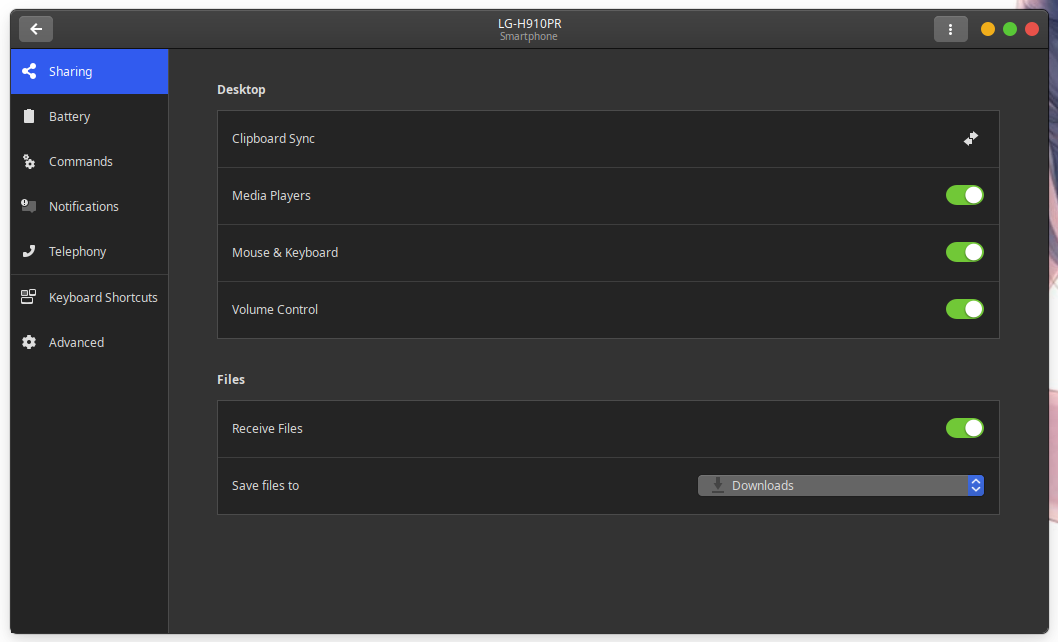Click the back arrow button
Screen dimensions: 1058x642
pos(36,29)
